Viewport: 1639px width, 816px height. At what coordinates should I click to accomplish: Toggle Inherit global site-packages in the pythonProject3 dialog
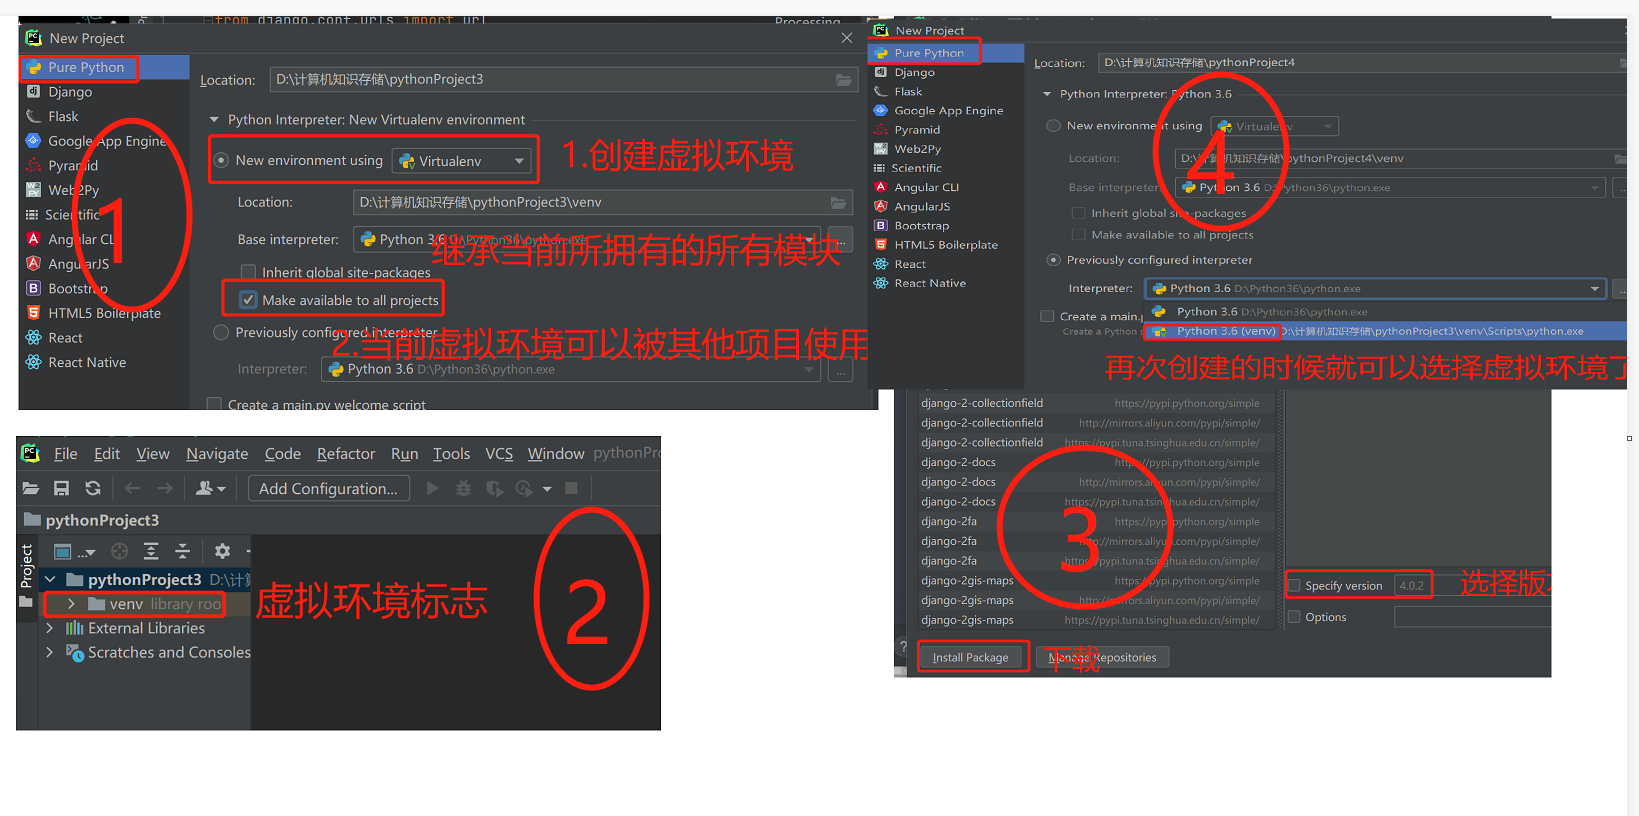coord(249,272)
